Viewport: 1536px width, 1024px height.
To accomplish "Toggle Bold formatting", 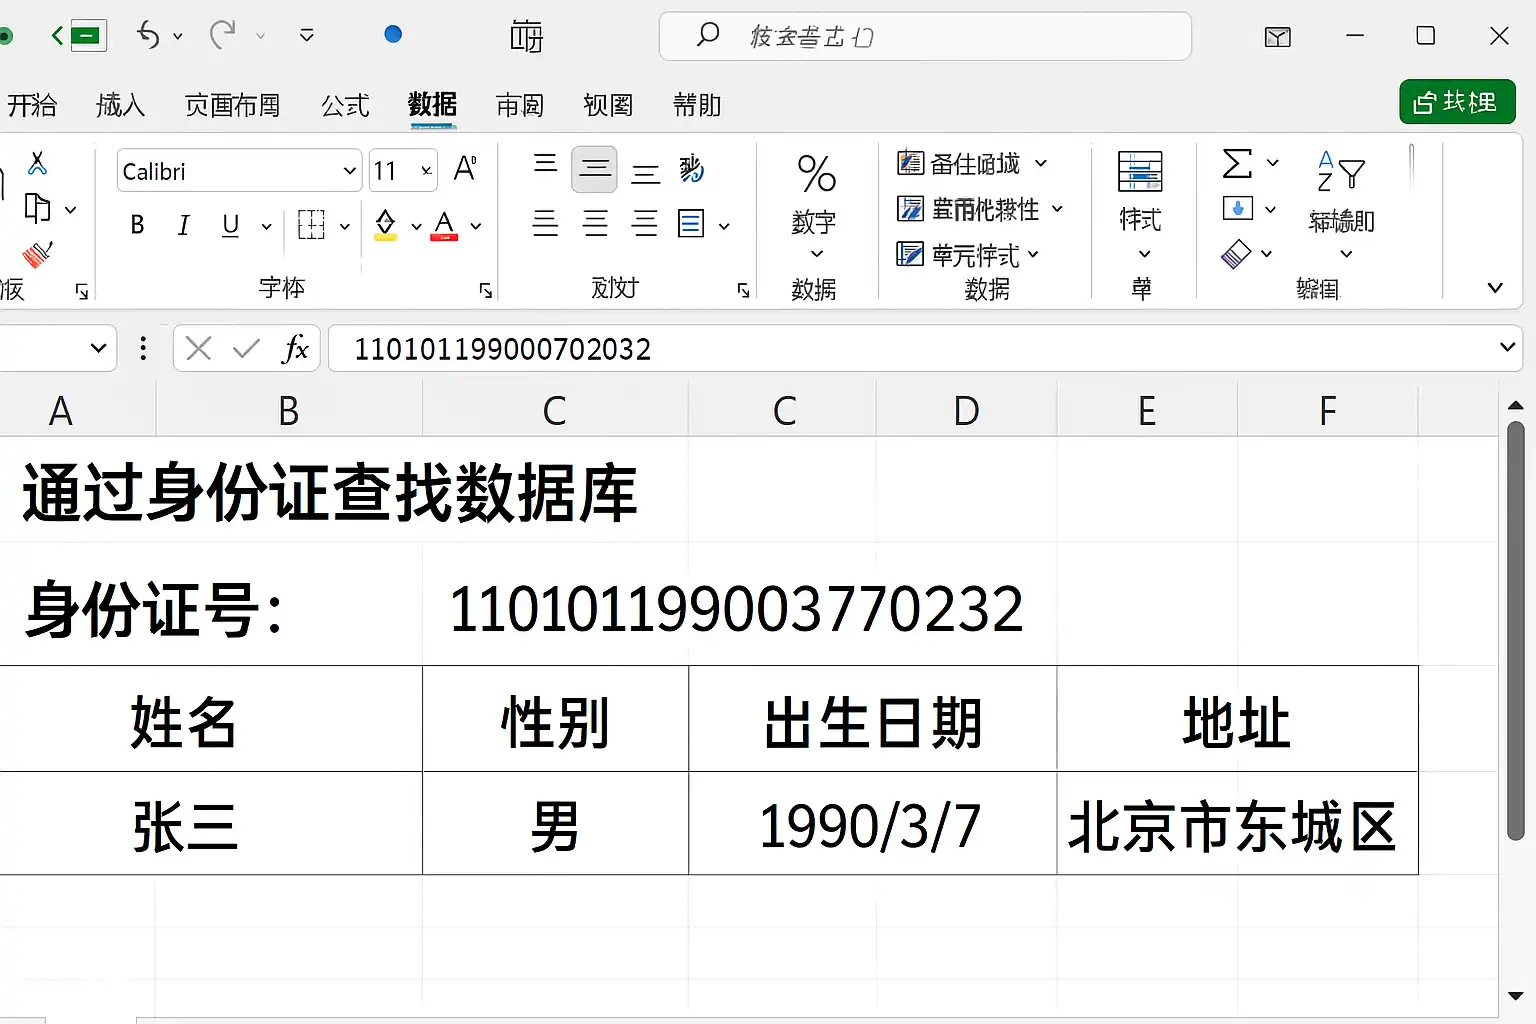I will [137, 225].
